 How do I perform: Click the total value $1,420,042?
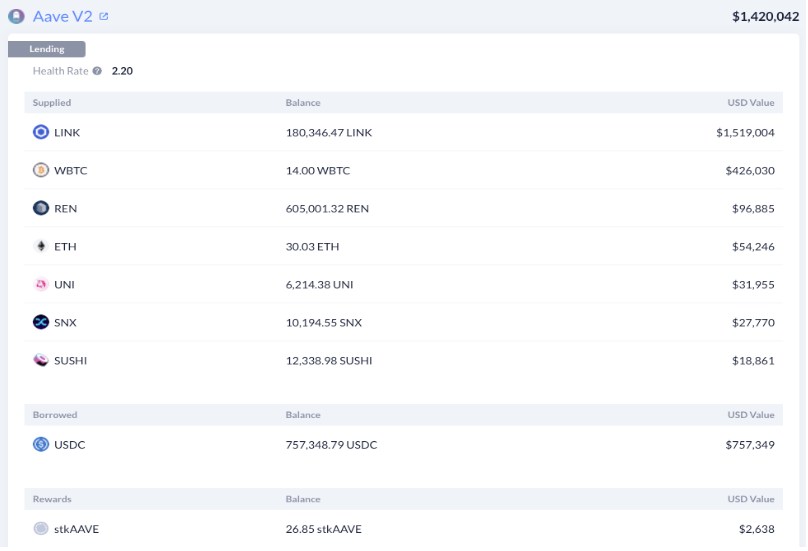coord(765,16)
